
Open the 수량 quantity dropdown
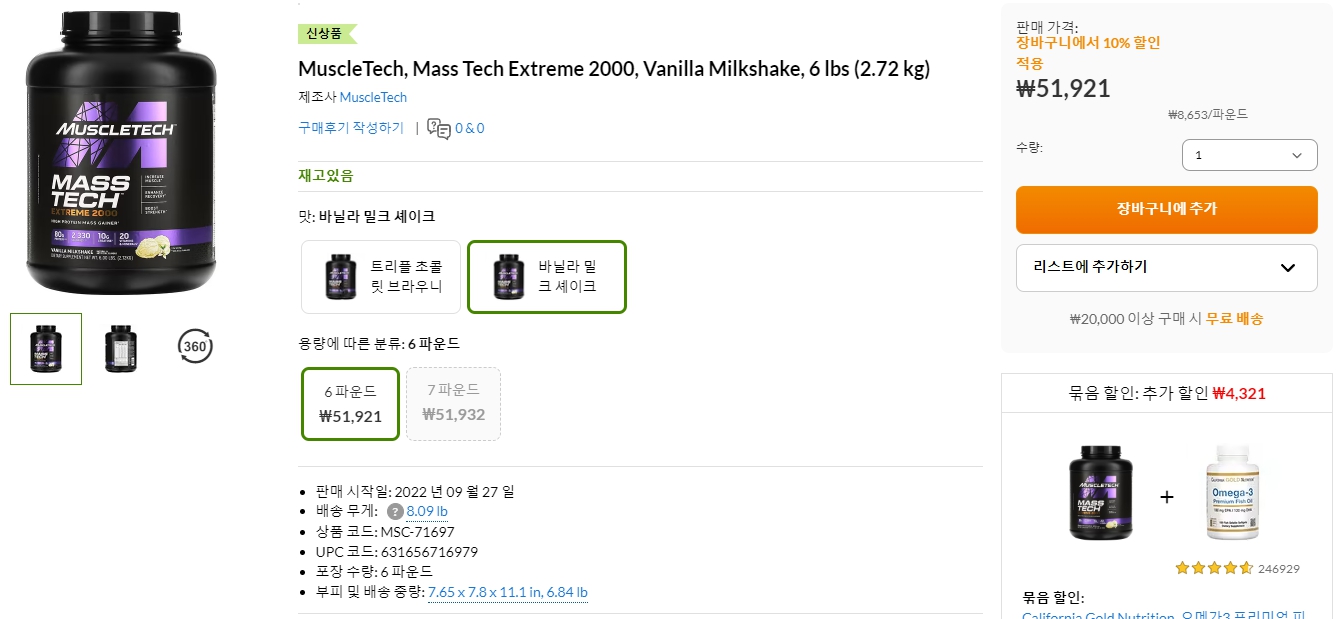1249,155
